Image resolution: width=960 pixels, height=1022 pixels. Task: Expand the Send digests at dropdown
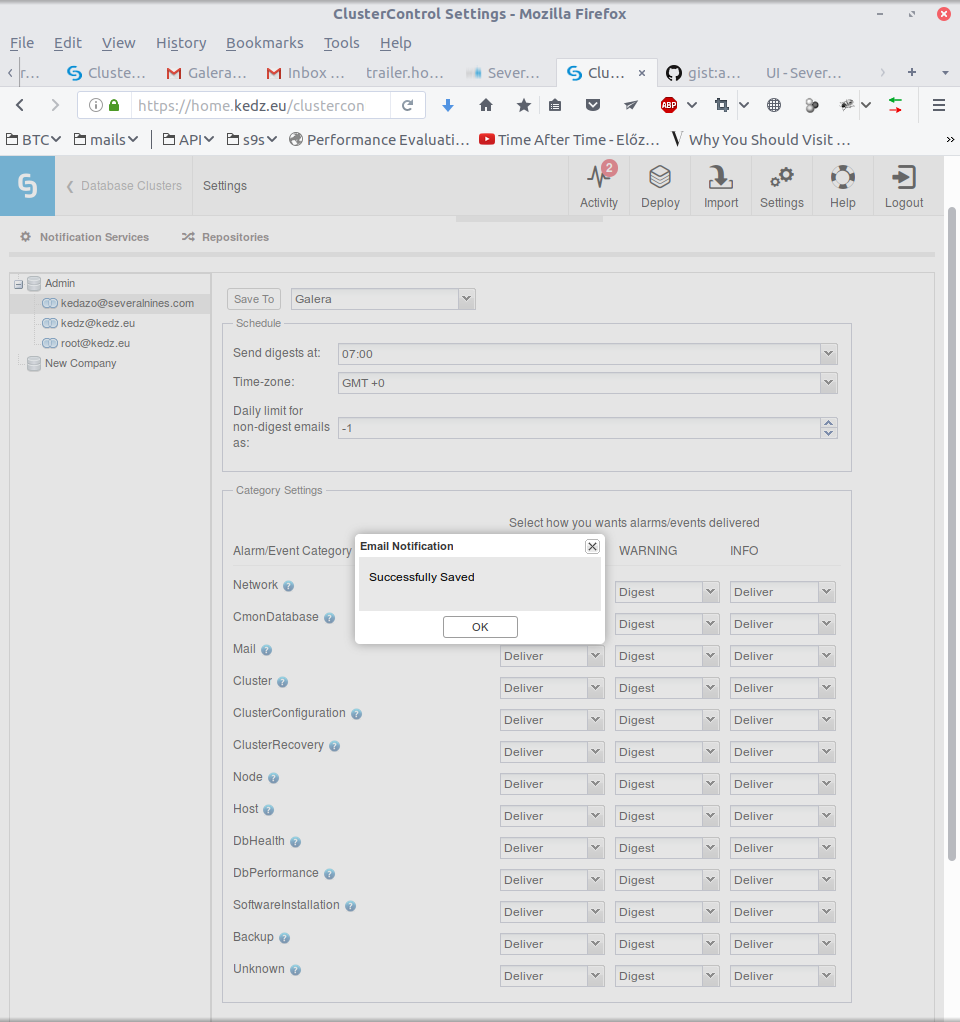(x=828, y=354)
